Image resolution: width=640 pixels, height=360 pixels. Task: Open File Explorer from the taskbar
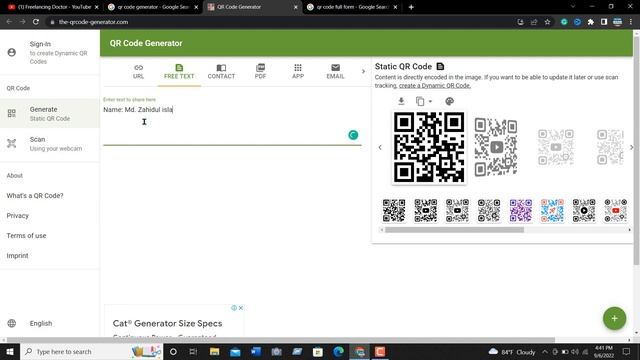point(215,351)
